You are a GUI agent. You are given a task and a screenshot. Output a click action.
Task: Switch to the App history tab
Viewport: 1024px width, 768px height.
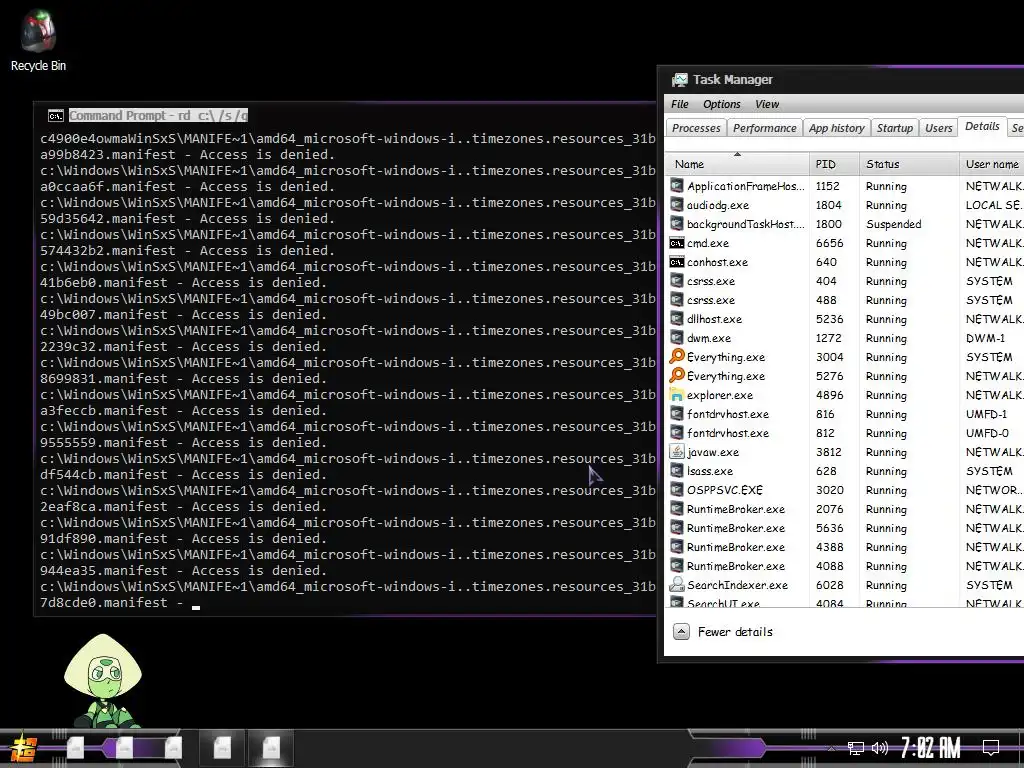pos(837,128)
